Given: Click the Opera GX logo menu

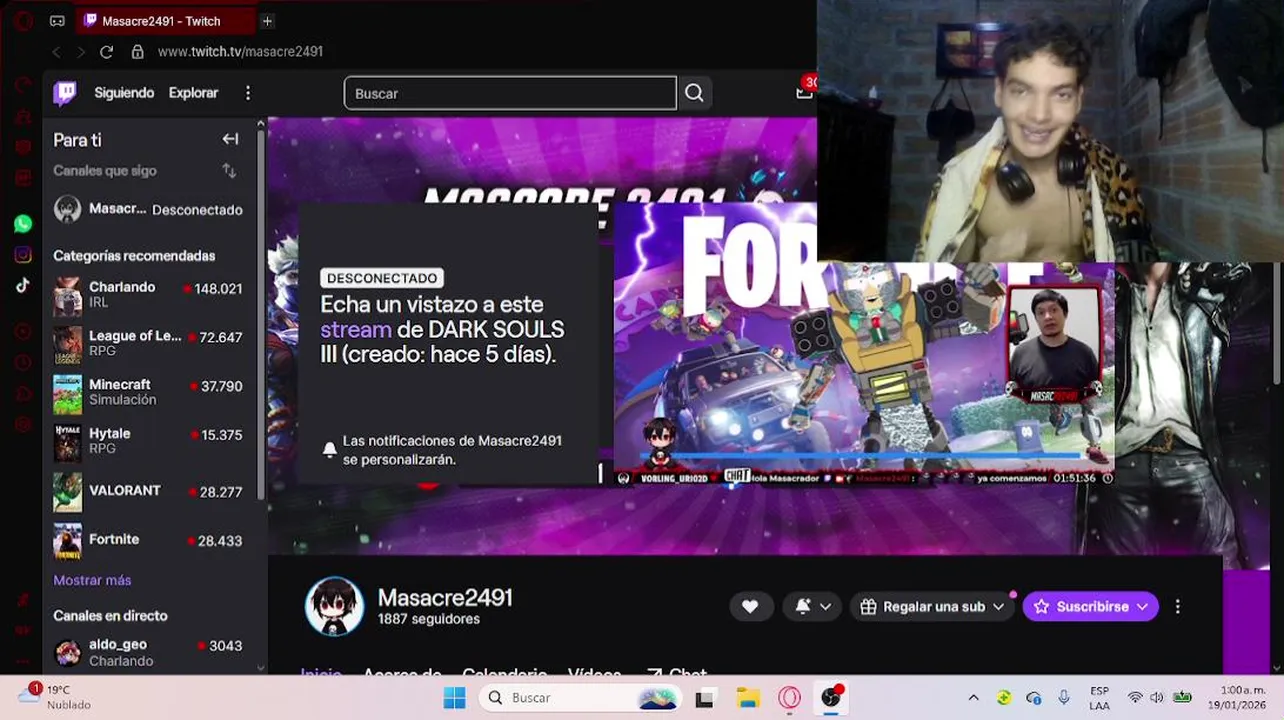Looking at the screenshot, I should coord(24,21).
